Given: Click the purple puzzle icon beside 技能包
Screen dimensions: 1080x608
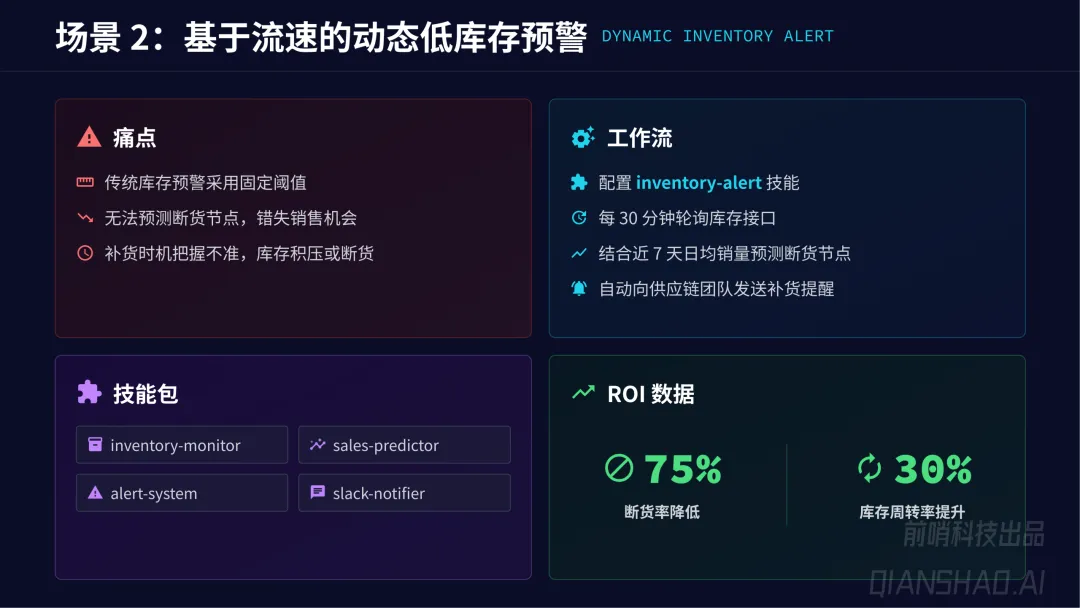Looking at the screenshot, I should pos(89,392).
